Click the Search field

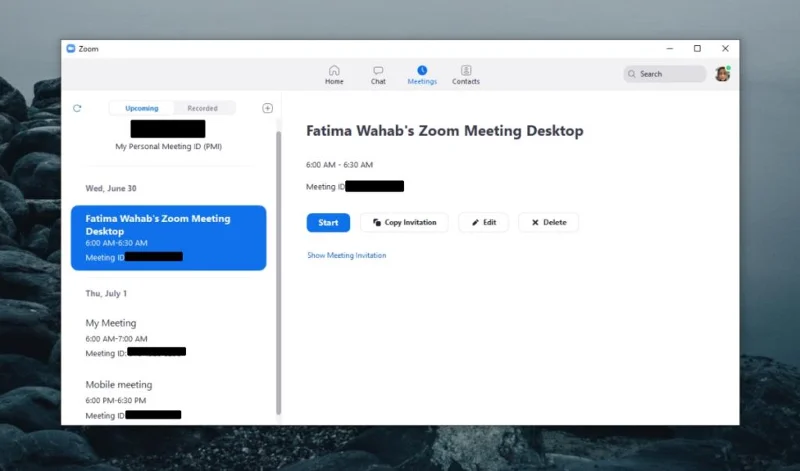[x=664, y=74]
